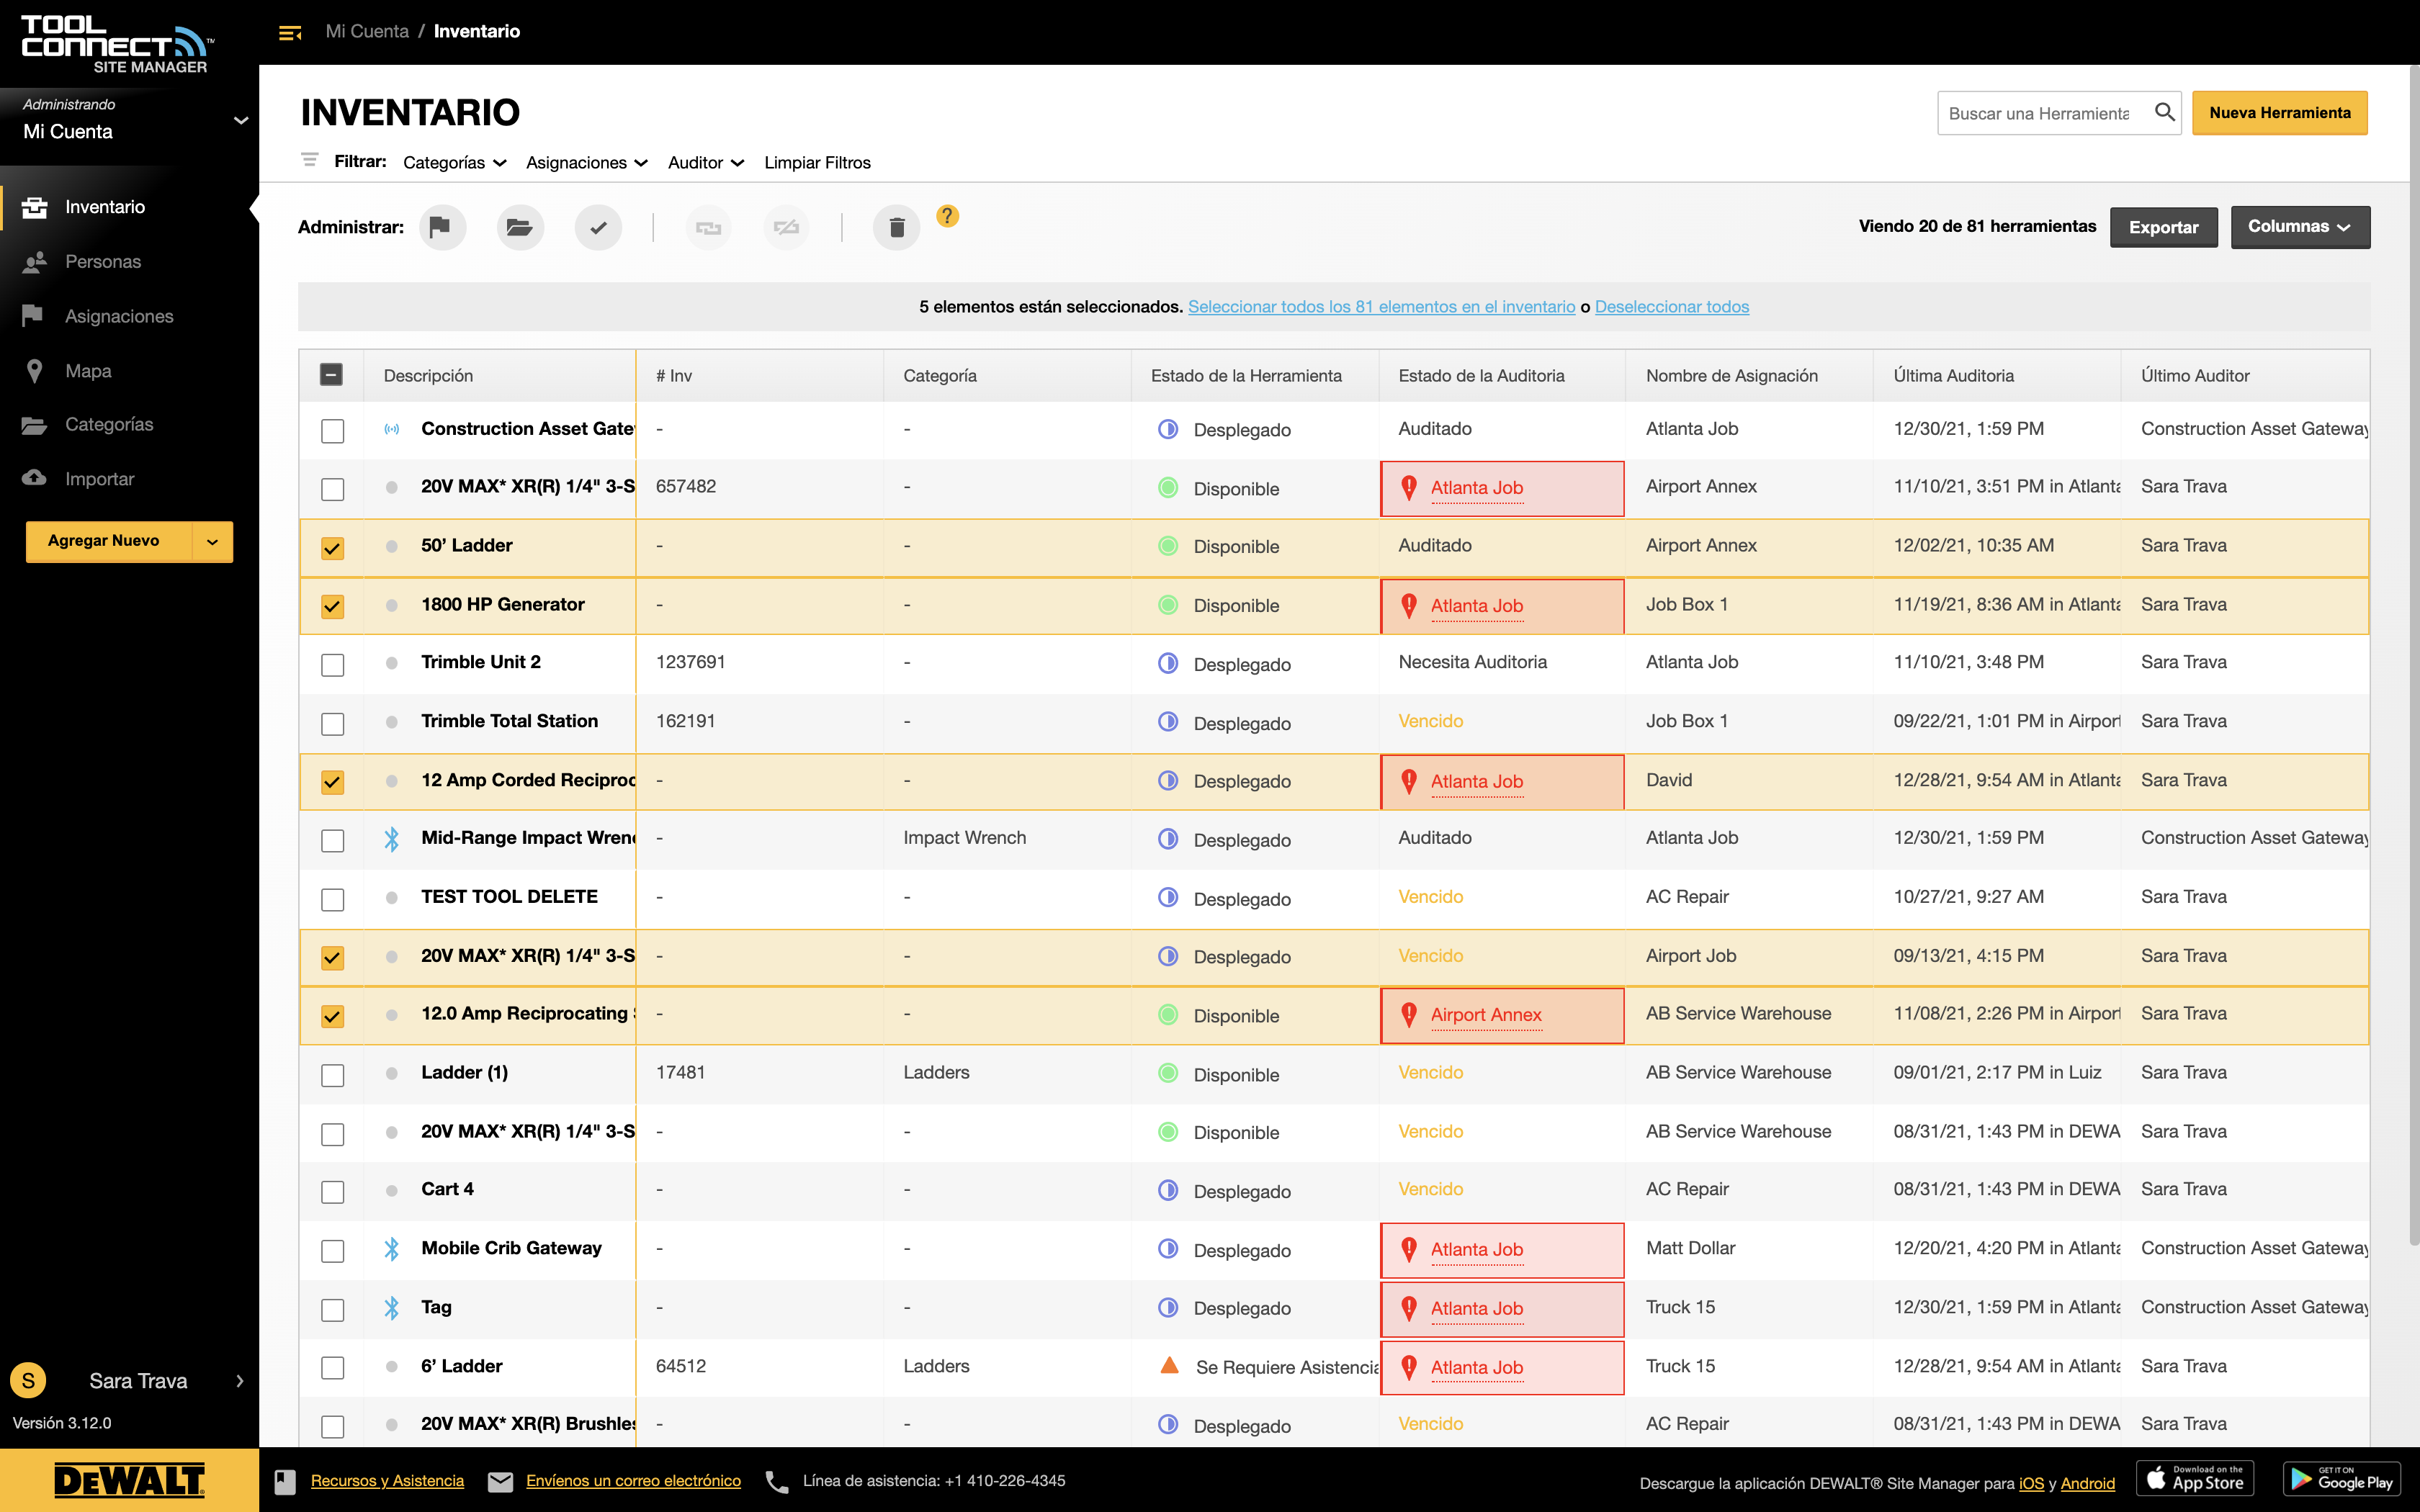Toggle the select-all header checkbox
The height and width of the screenshot is (1512, 2420).
coord(331,375)
